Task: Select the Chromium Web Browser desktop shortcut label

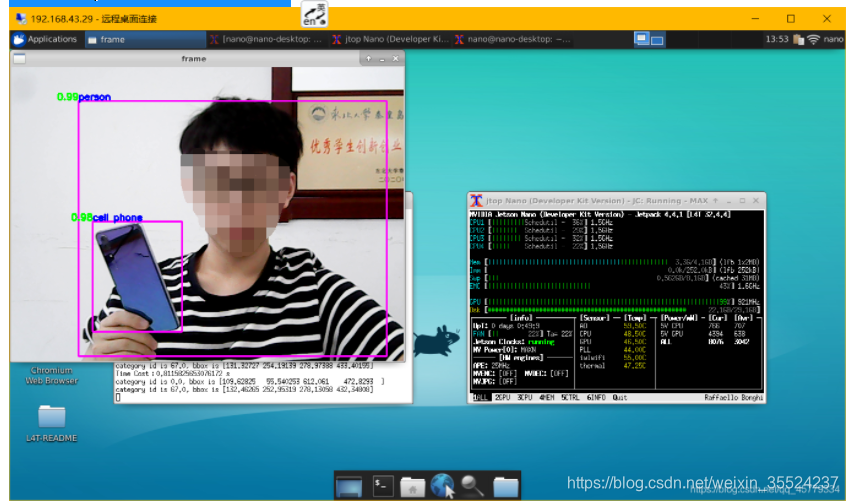Action: 51,375
